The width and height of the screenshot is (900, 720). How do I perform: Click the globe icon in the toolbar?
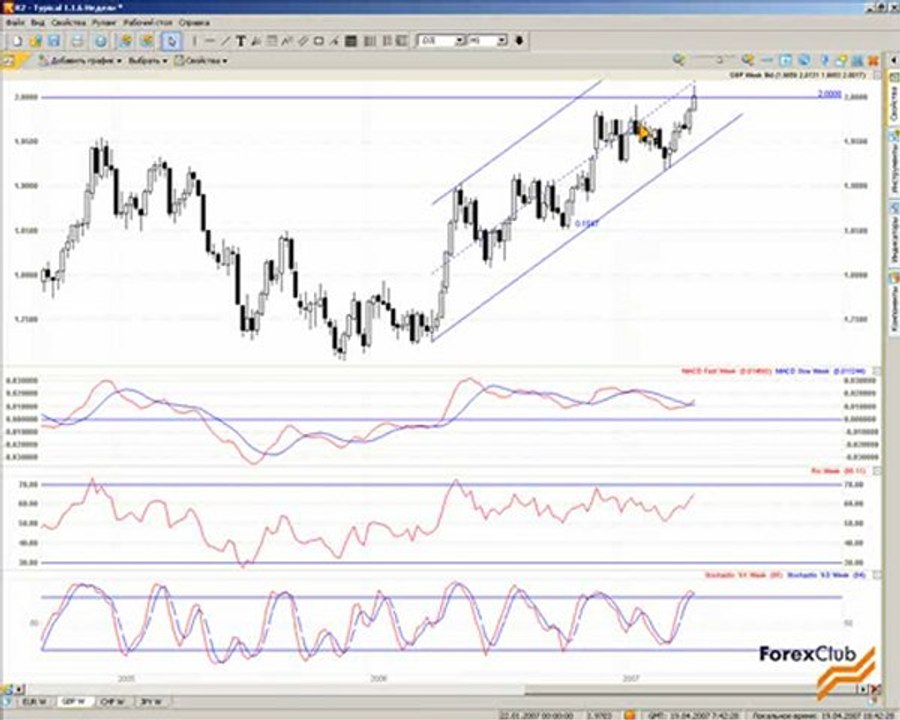tap(100, 41)
